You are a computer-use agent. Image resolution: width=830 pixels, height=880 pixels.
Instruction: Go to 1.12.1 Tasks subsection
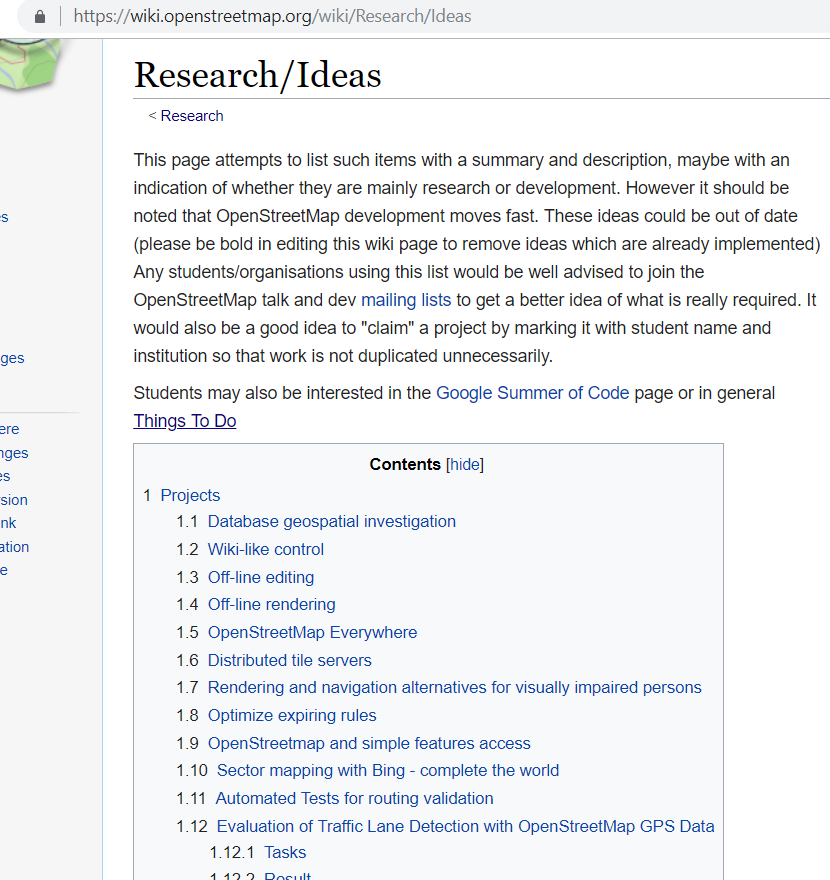(285, 852)
